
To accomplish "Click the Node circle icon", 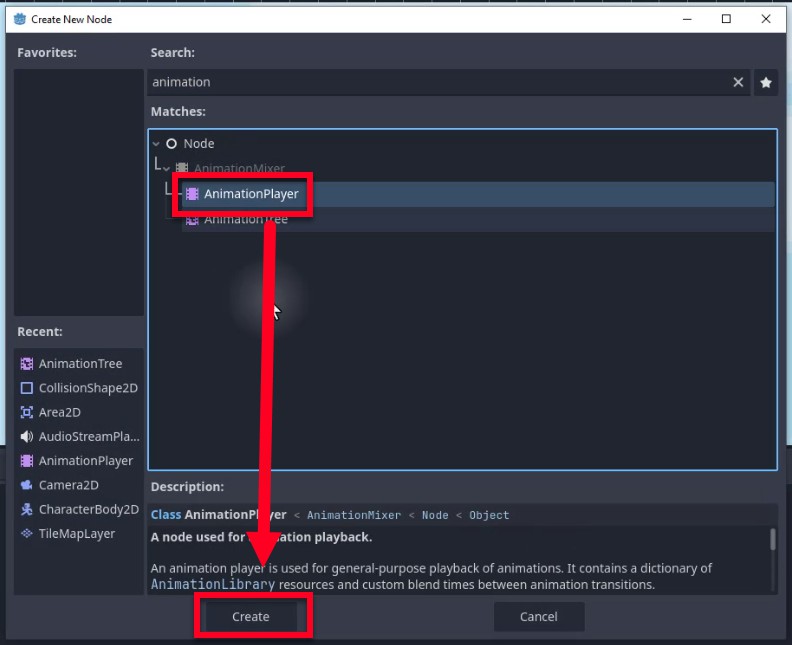I will point(172,144).
